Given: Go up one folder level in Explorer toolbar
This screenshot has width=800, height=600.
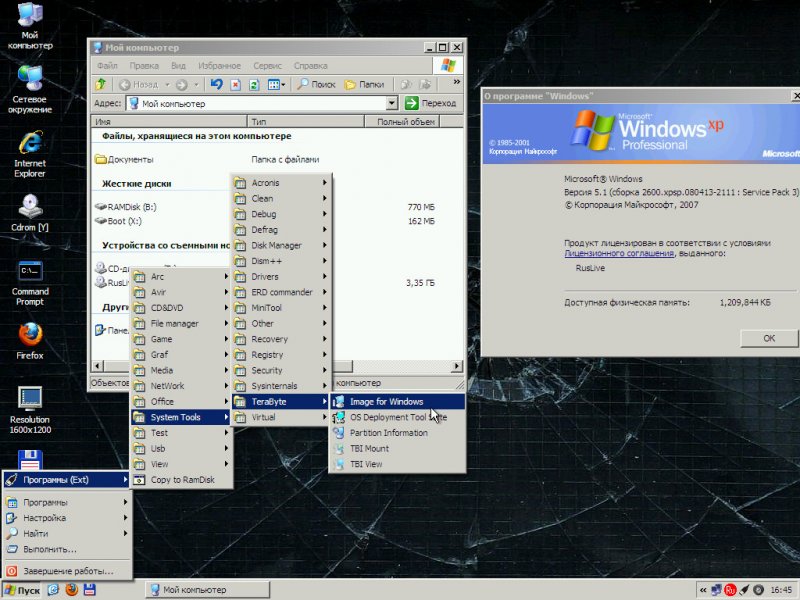Looking at the screenshot, I should point(101,84).
